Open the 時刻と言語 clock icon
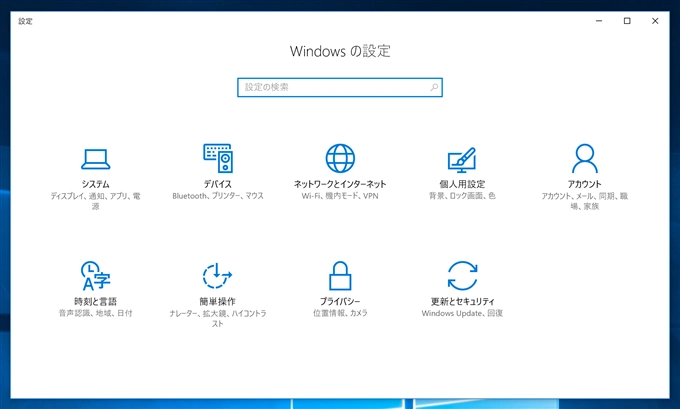680x409 pixels. click(x=95, y=275)
